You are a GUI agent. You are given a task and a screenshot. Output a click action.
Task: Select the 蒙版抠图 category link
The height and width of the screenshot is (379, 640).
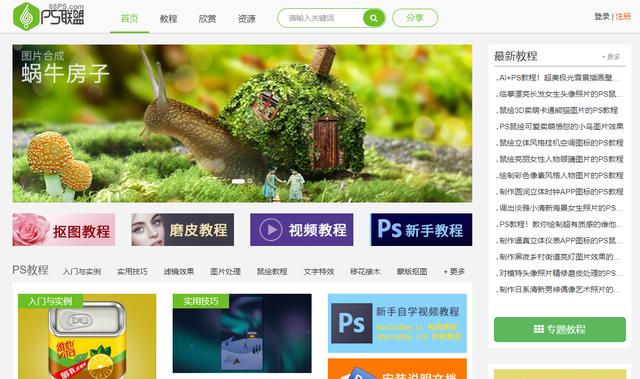[412, 271]
